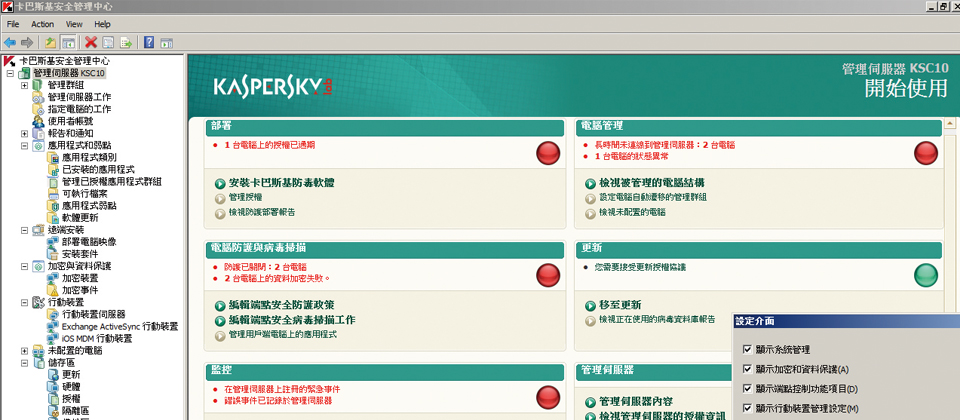
Task: Select the 已安裝的應用程式 tree icon
Action: [53, 170]
